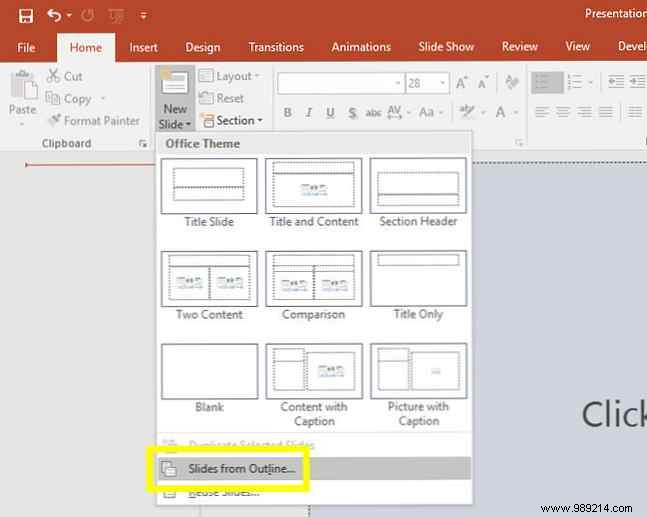647x517 pixels.
Task: Open the Review tab
Action: click(519, 47)
